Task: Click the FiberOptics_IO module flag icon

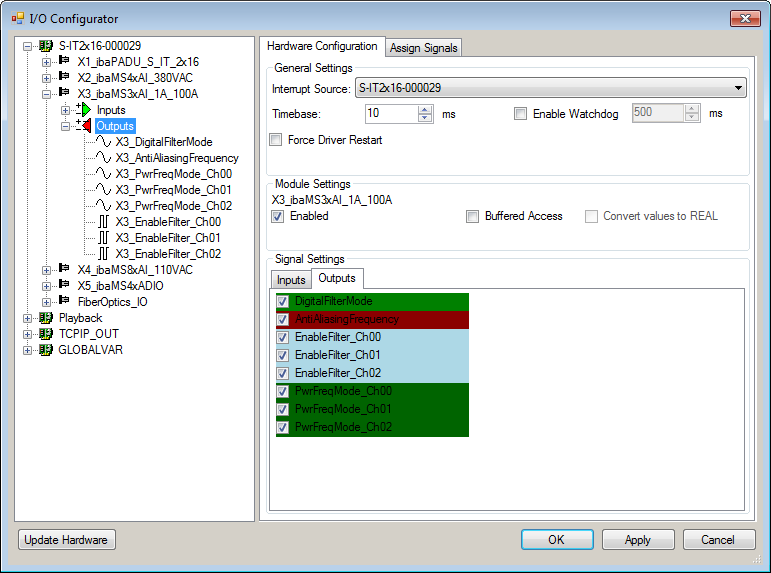Action: (64, 300)
